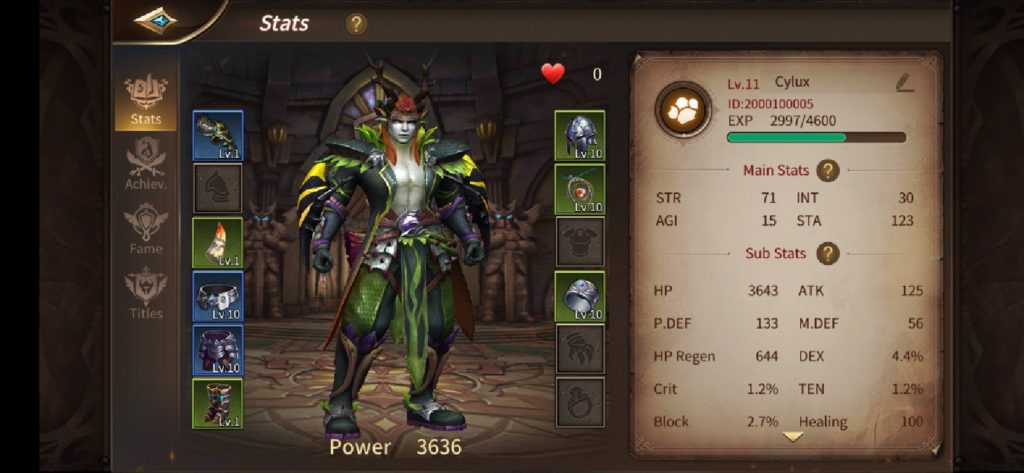Open the equipped silver ring slot
This screenshot has width=1024, height=473.
(579, 297)
